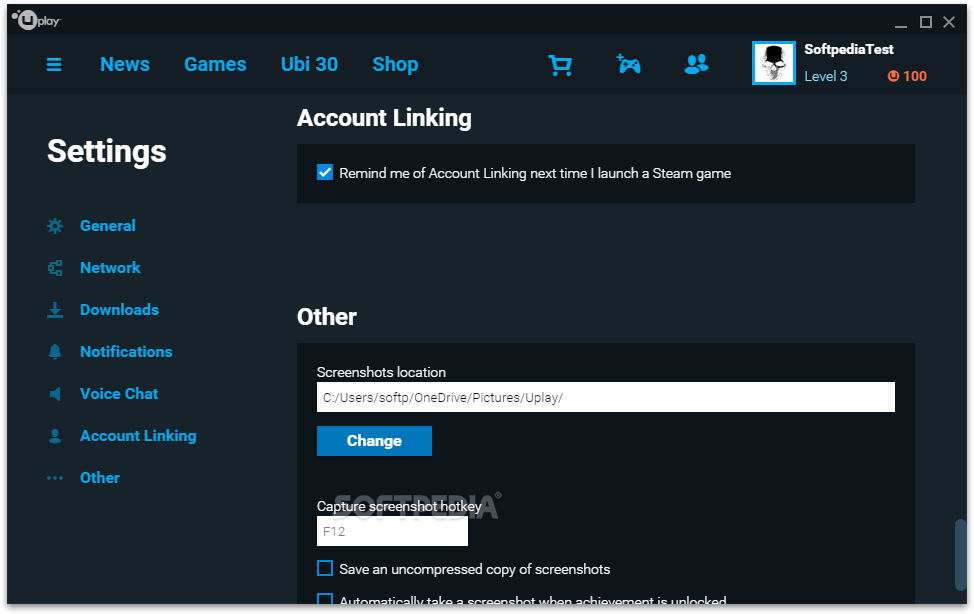Click the Capture screenshot hotkey field
This screenshot has width=974, height=614.
(392, 531)
